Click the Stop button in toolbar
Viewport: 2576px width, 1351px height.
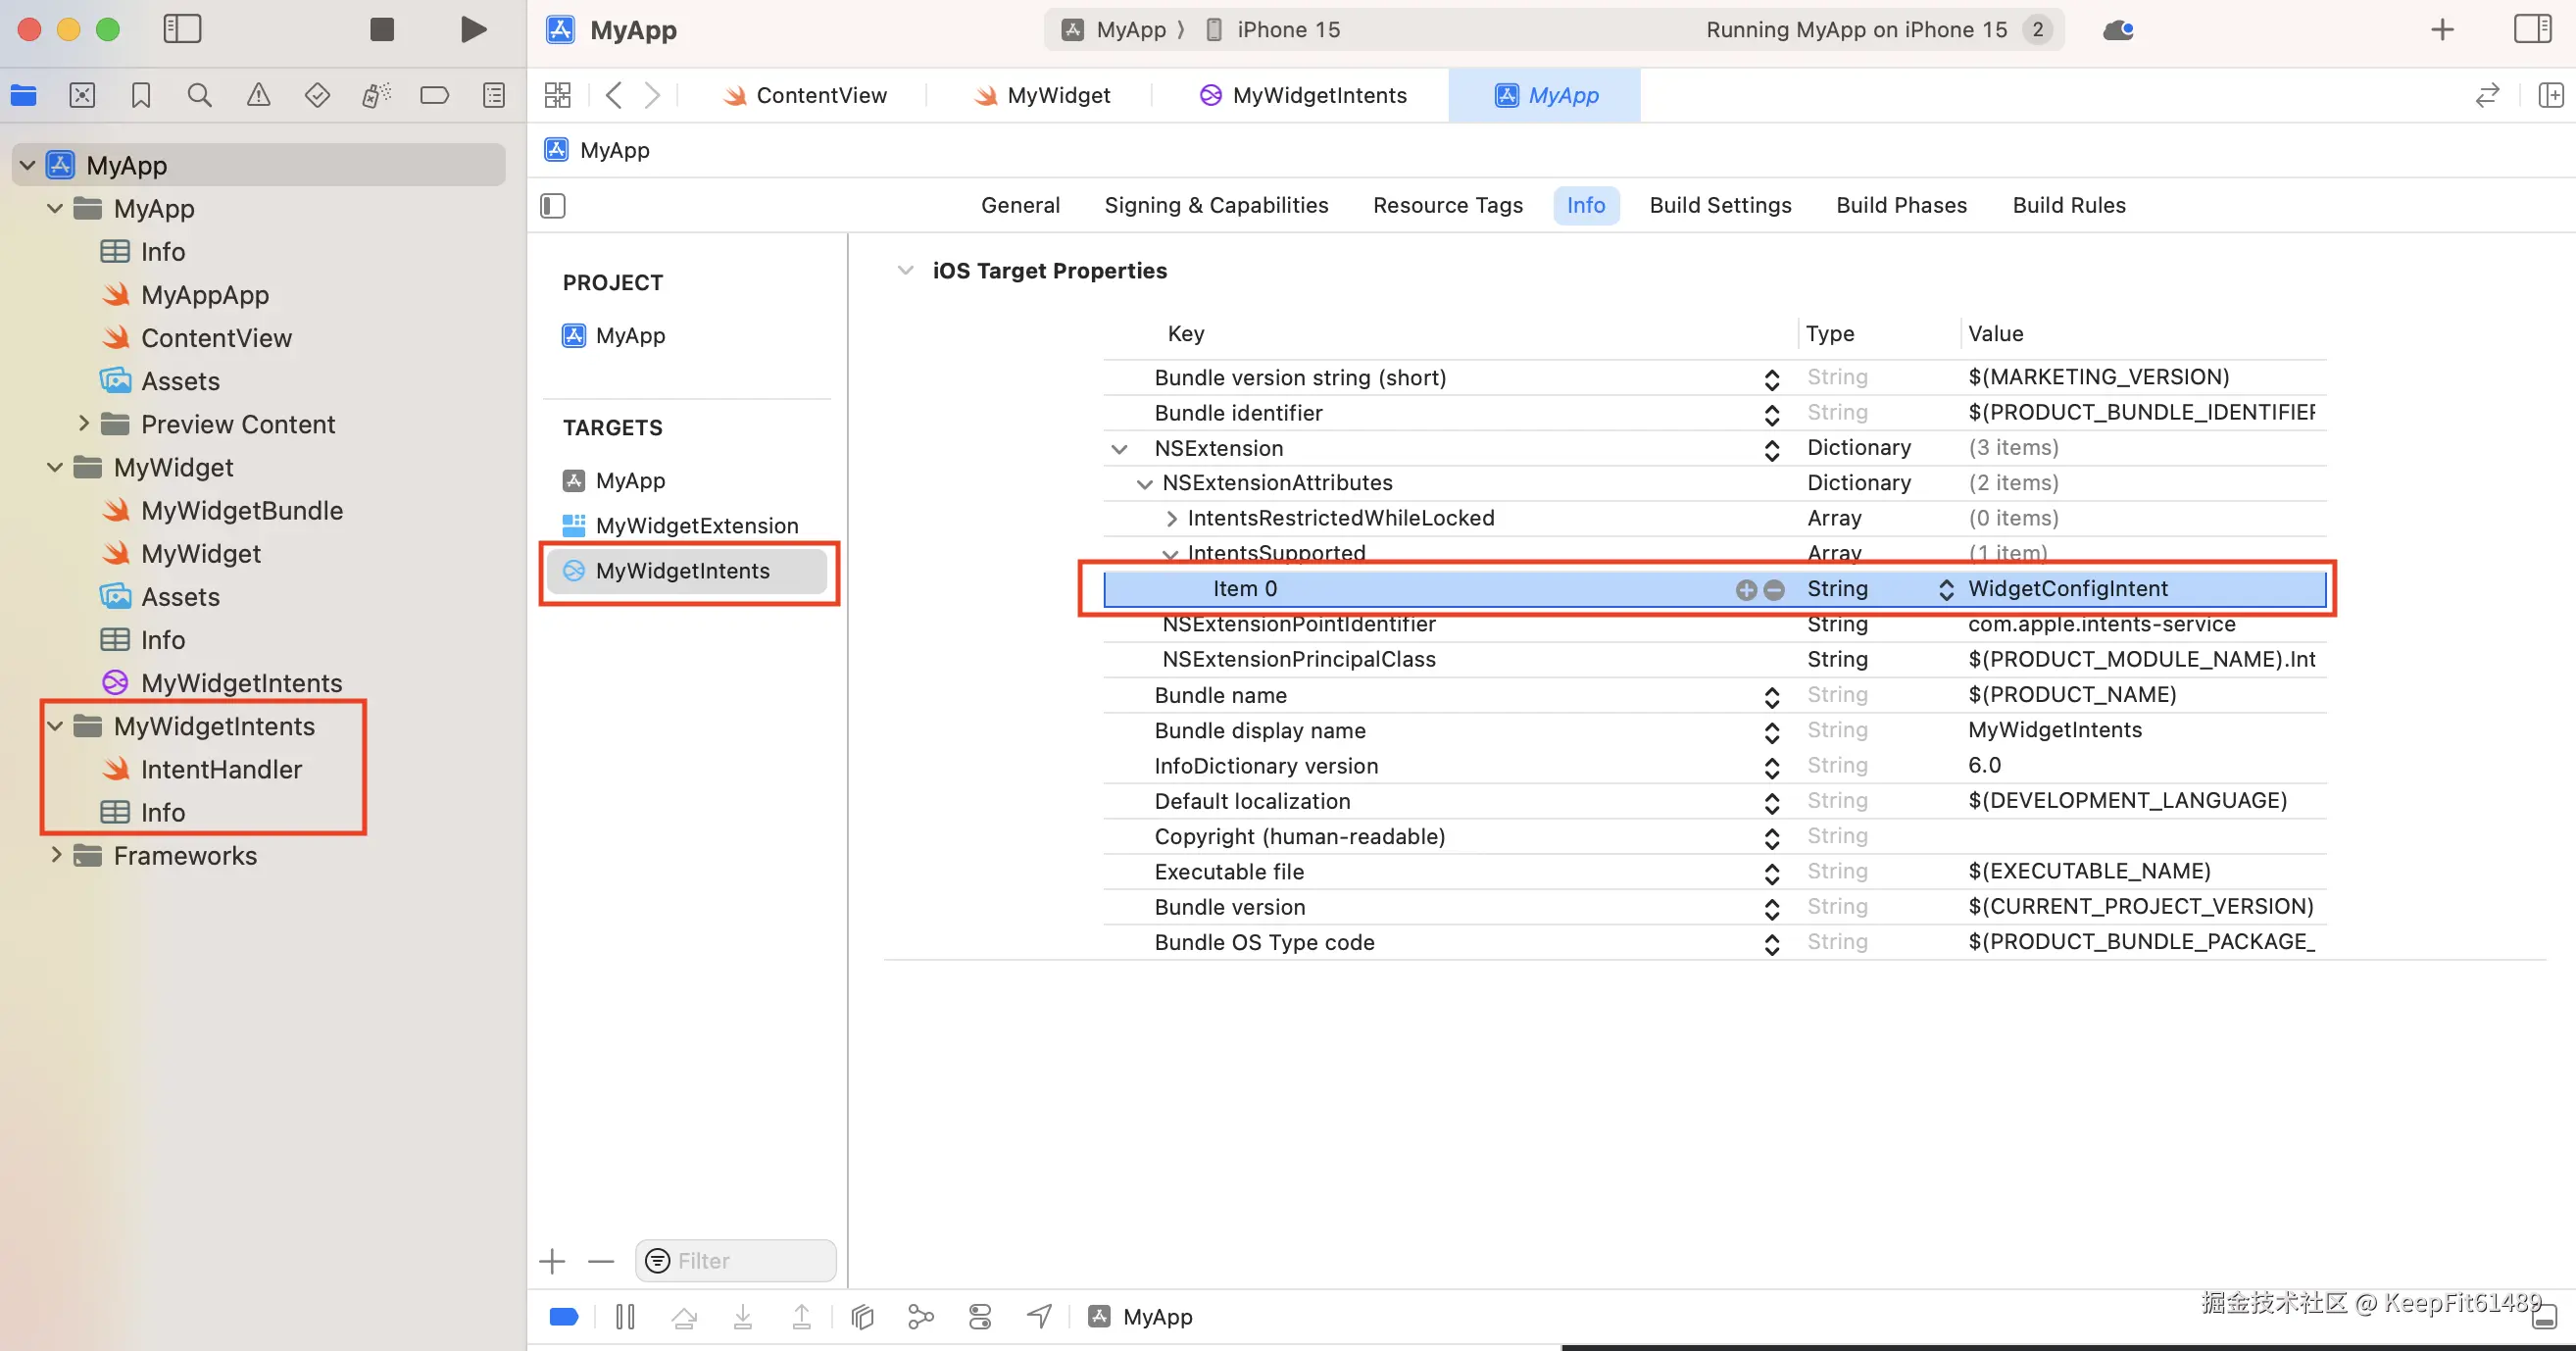(x=381, y=29)
